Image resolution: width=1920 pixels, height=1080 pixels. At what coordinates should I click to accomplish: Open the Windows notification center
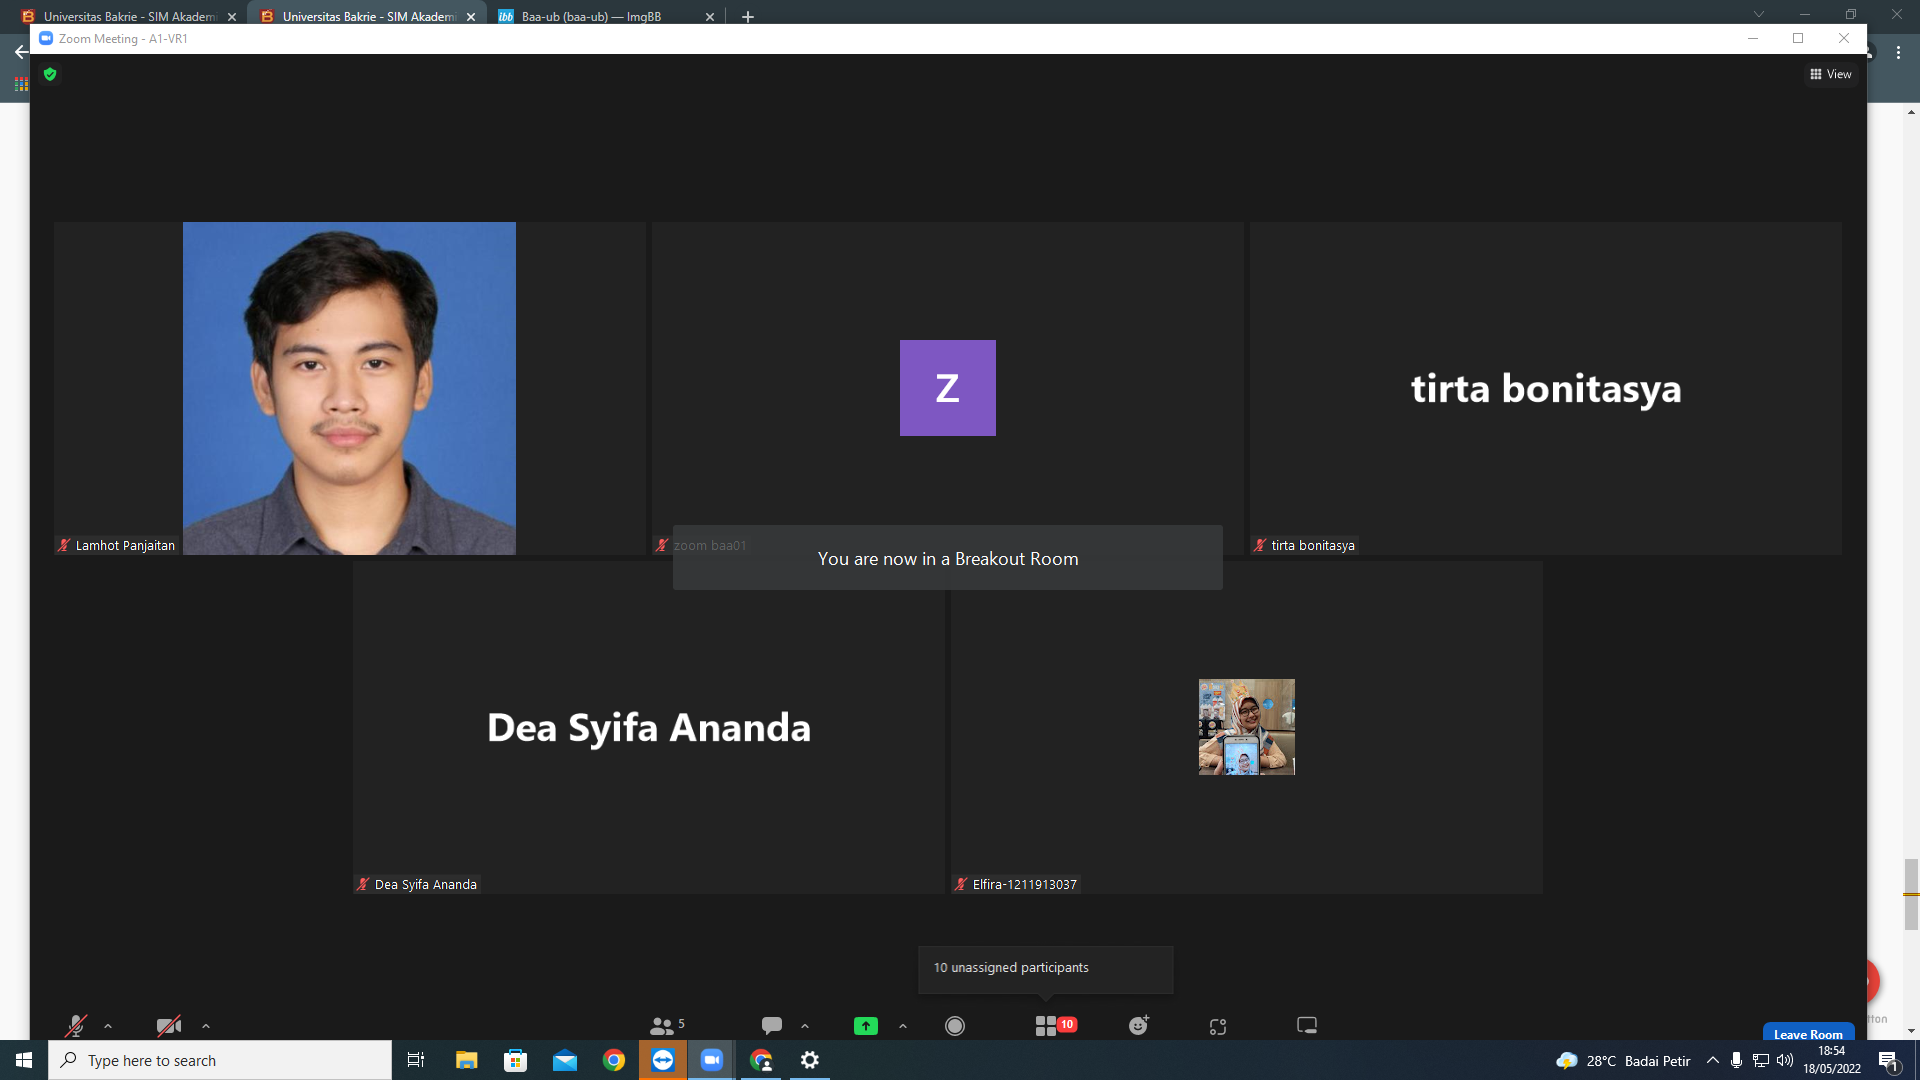(x=1889, y=1060)
